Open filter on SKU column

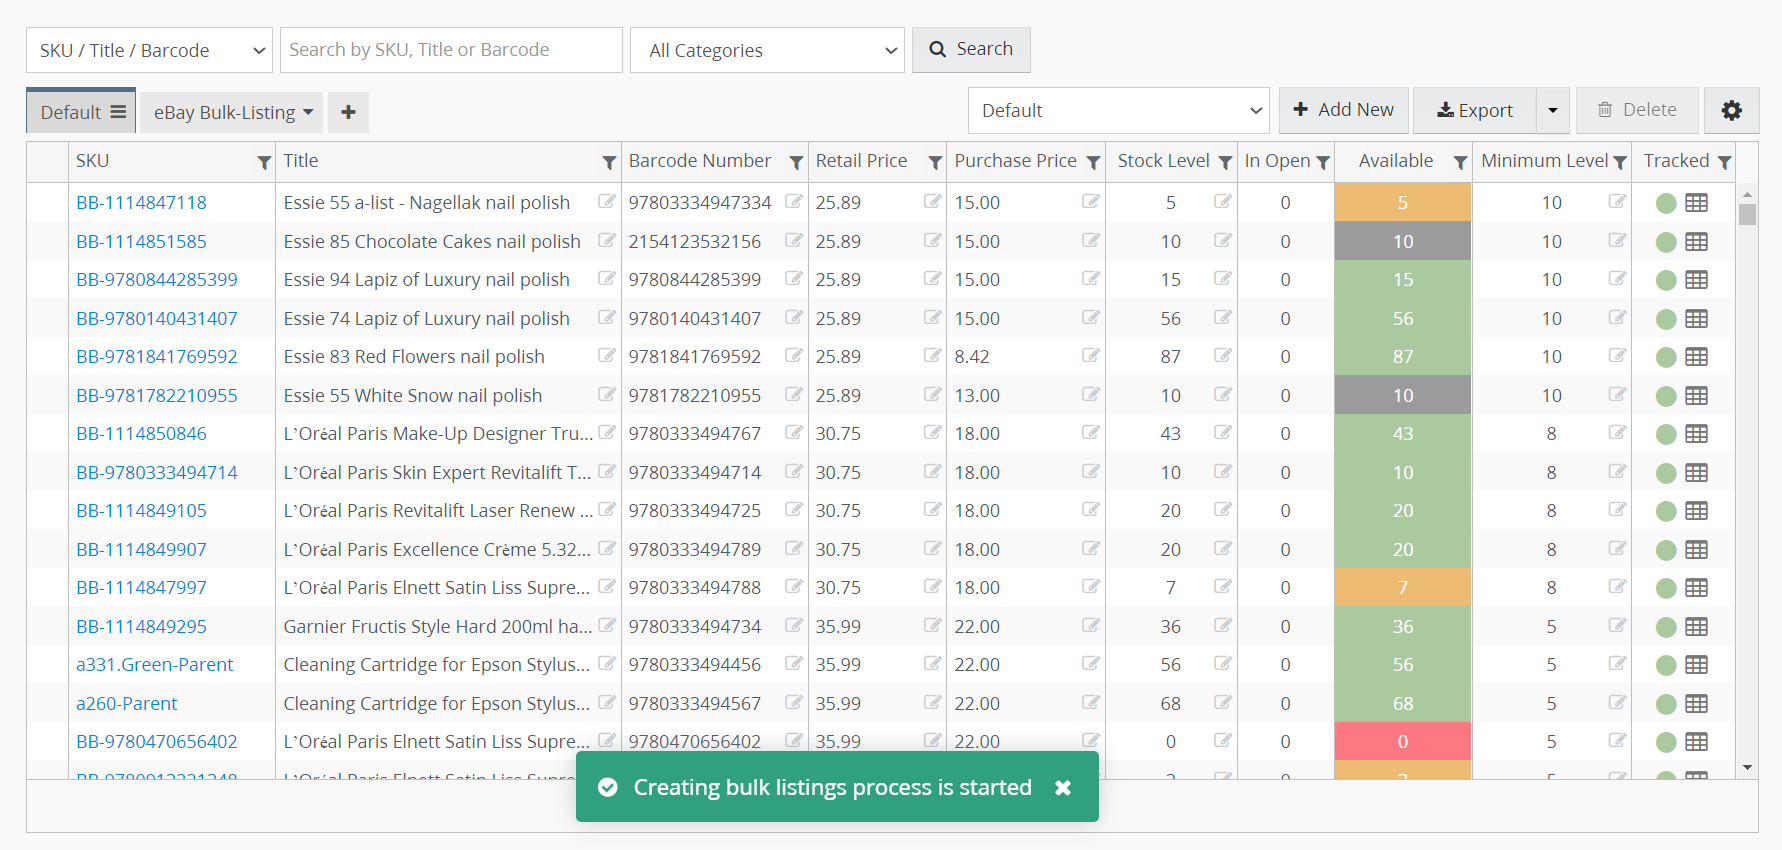[264, 163]
